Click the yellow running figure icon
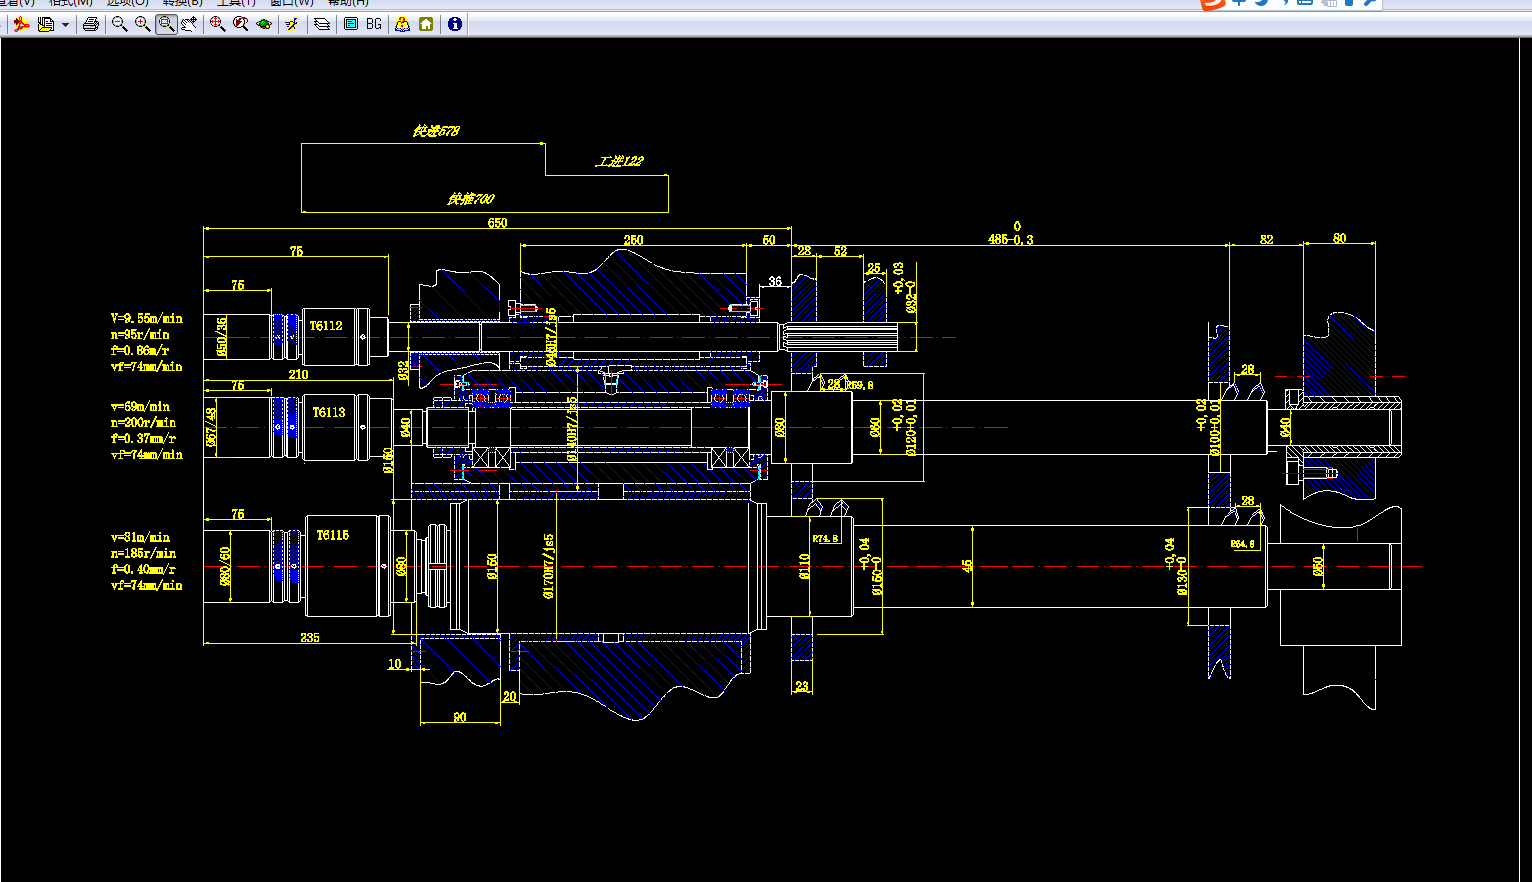1532x882 pixels. tap(291, 24)
